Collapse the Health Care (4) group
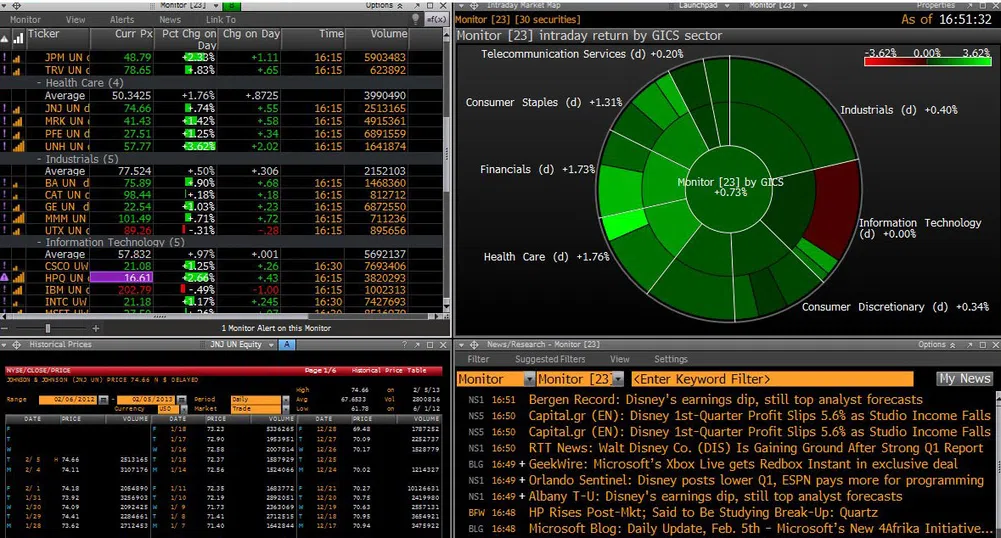The width and height of the screenshot is (1001, 538). [39, 83]
